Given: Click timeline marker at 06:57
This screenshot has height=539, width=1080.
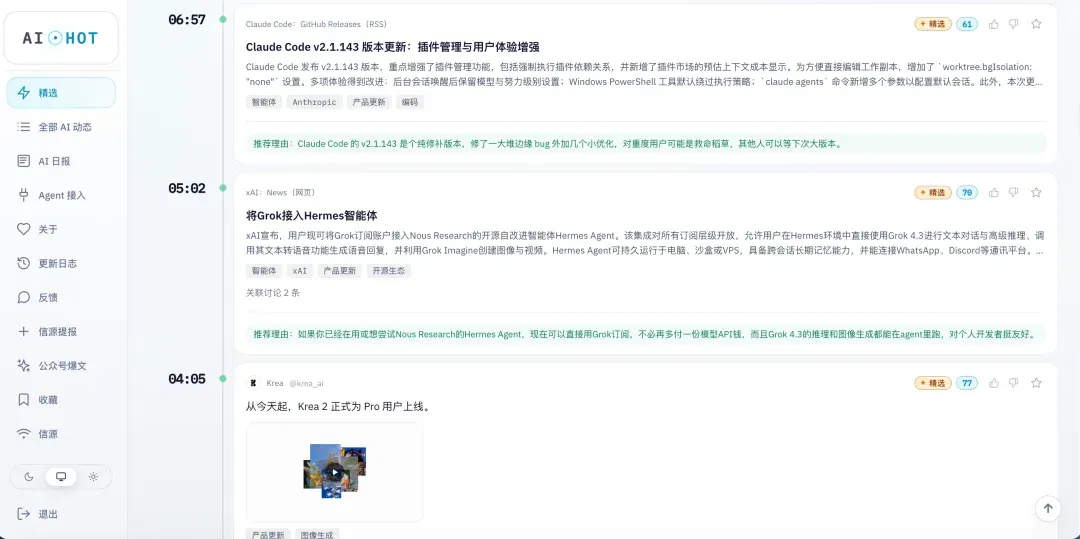Looking at the screenshot, I should (x=222, y=19).
